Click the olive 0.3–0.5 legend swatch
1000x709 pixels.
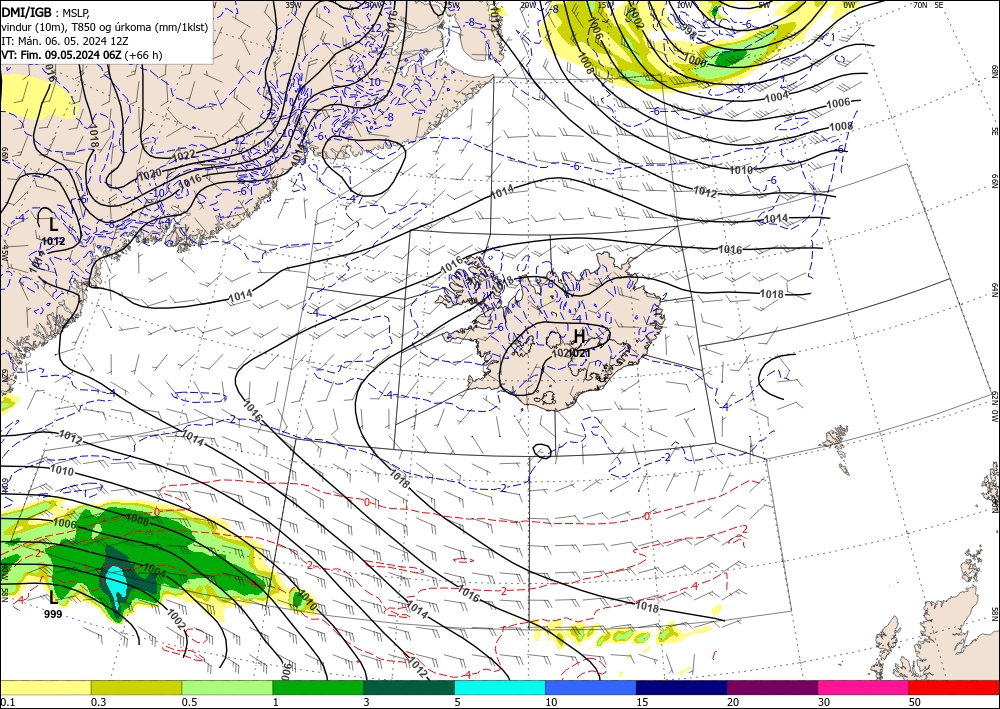(136, 687)
